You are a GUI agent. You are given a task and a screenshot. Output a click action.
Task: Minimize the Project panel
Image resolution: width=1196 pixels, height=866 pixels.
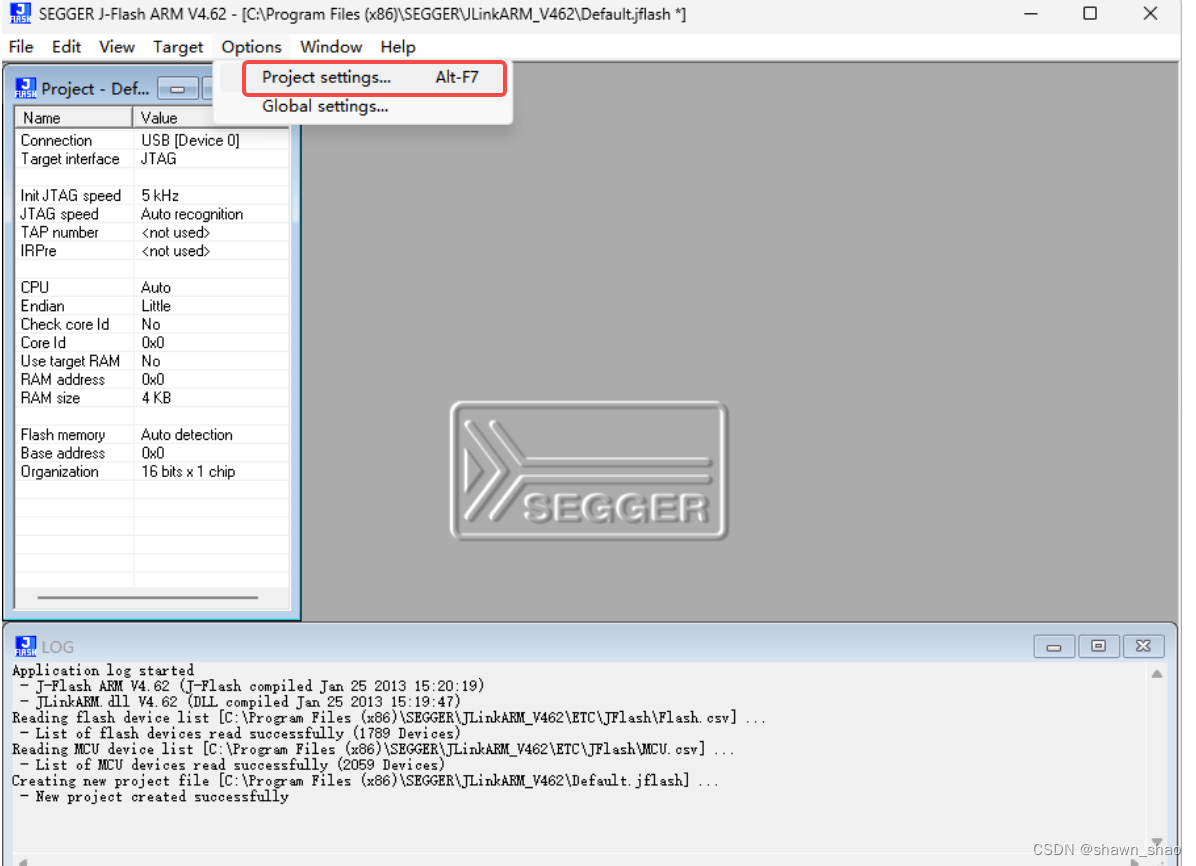pos(178,89)
